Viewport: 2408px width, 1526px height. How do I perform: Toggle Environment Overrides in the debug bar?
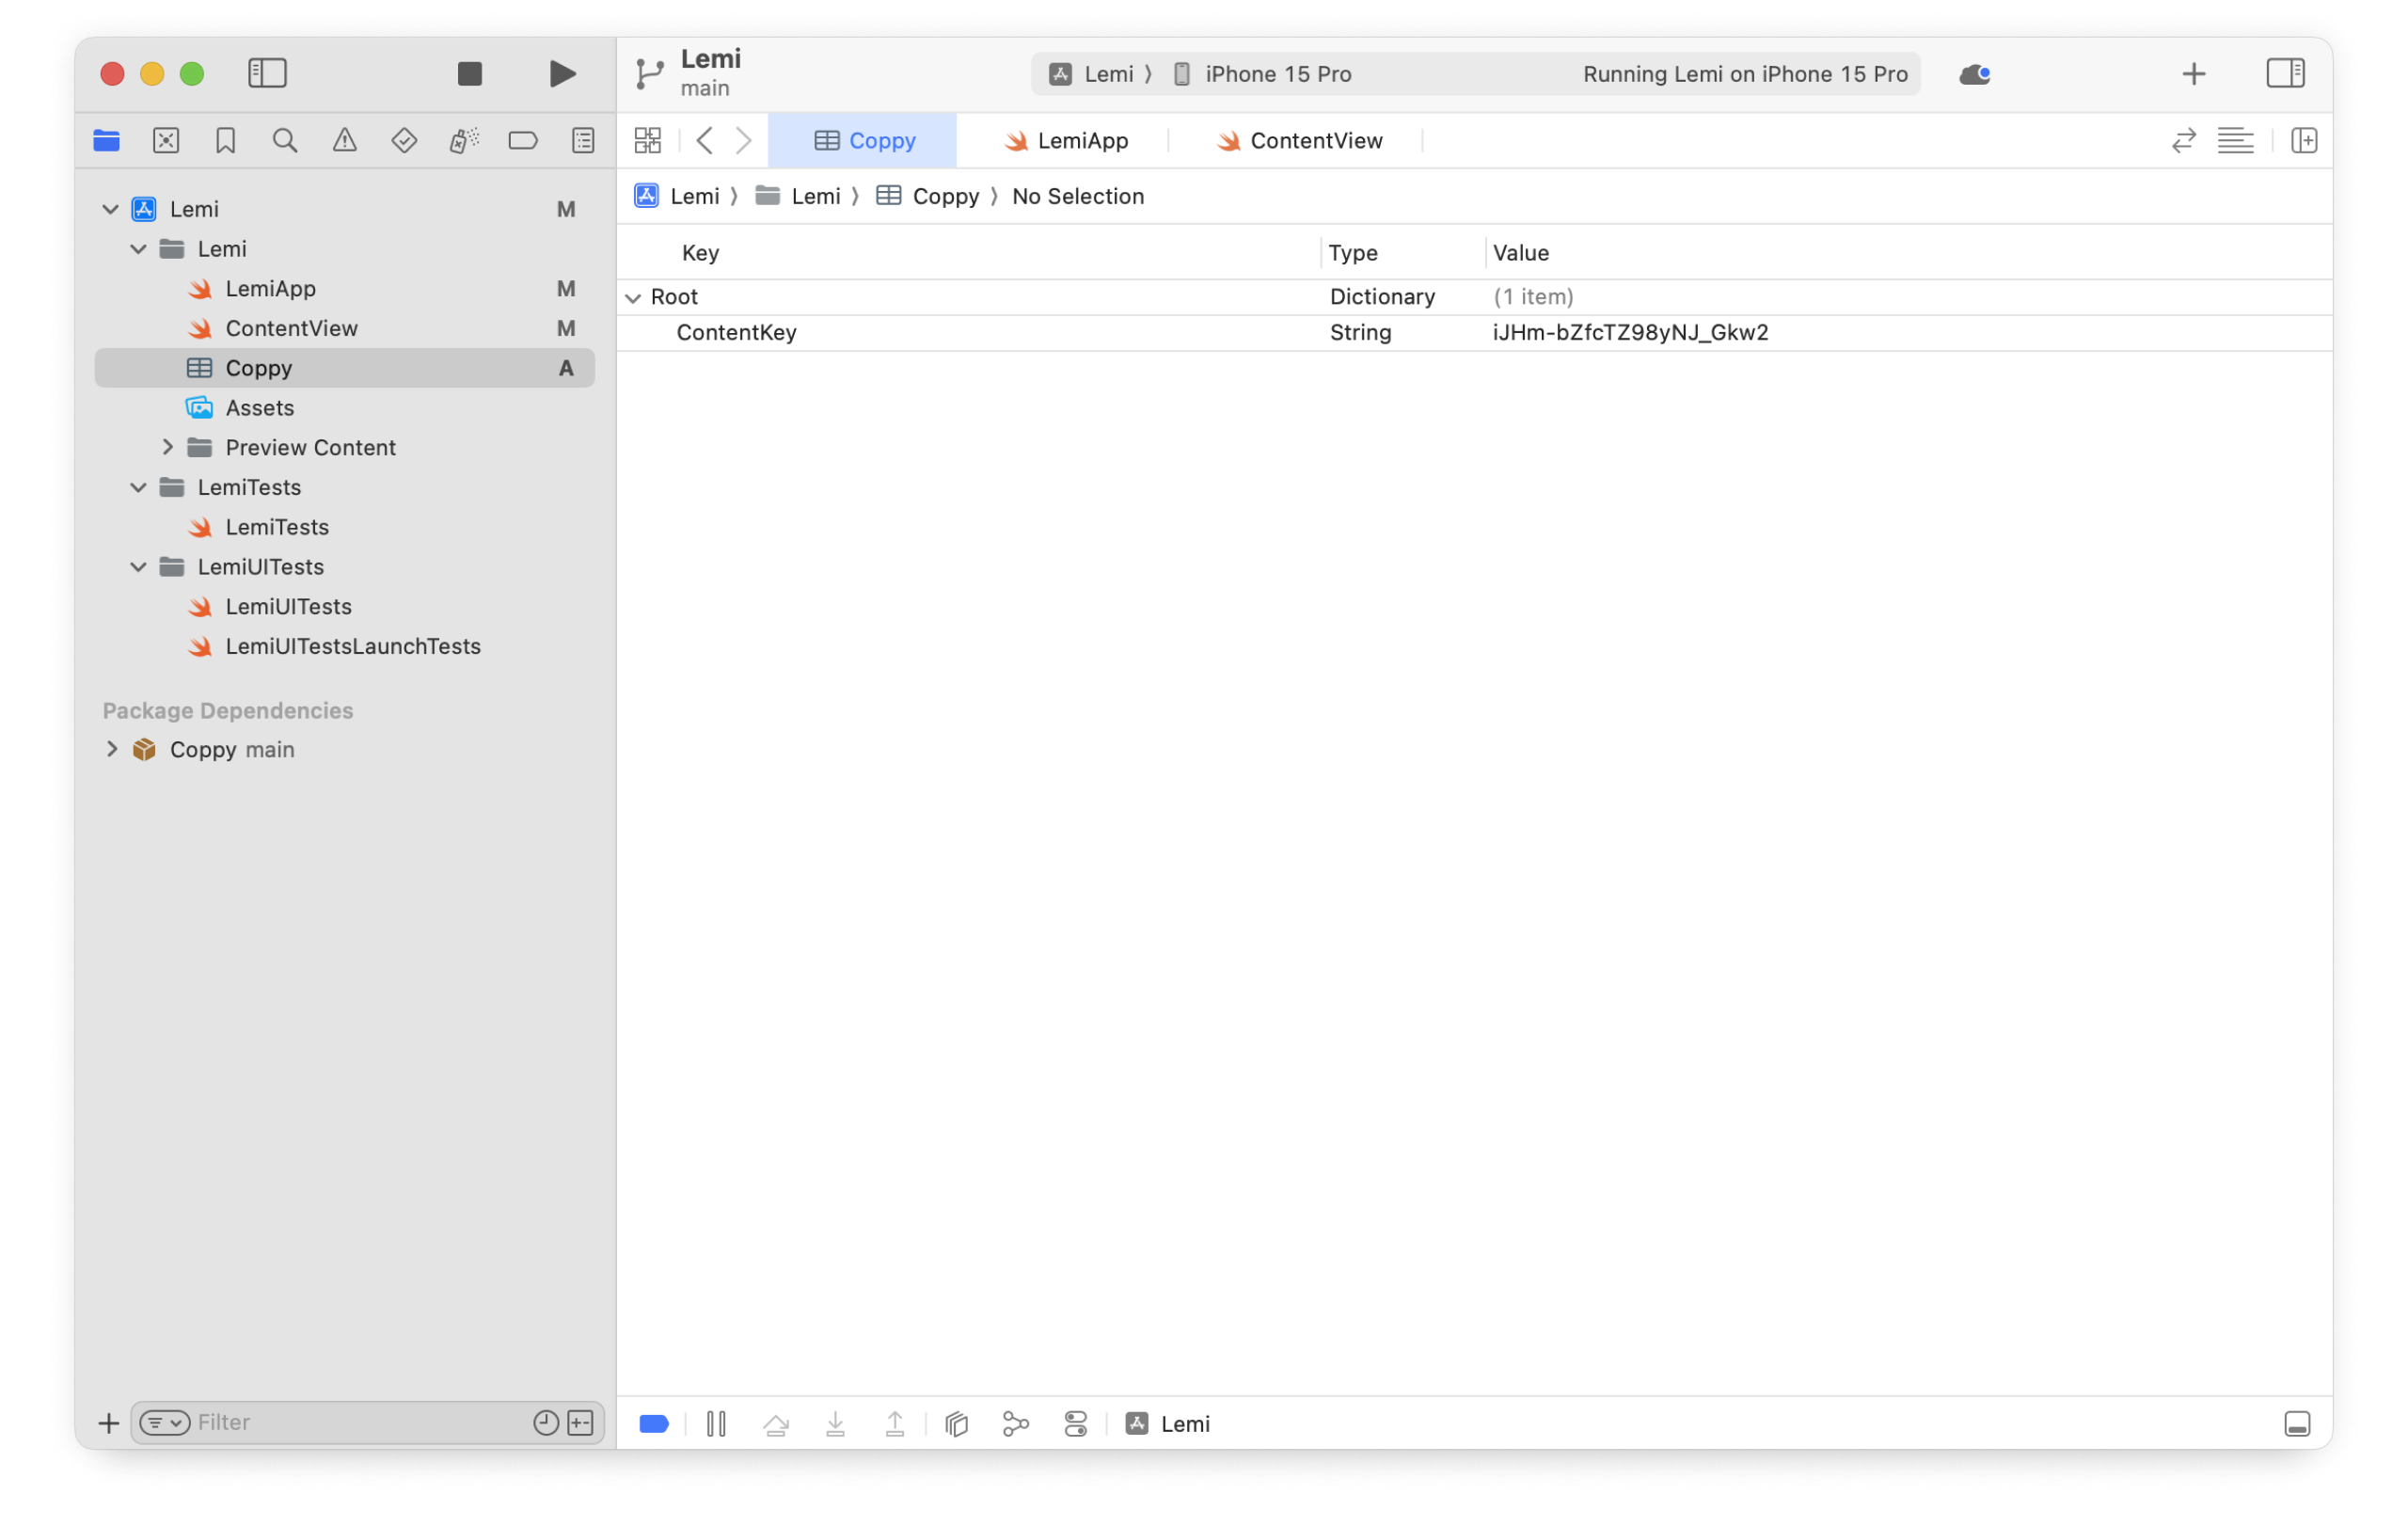click(1076, 1423)
